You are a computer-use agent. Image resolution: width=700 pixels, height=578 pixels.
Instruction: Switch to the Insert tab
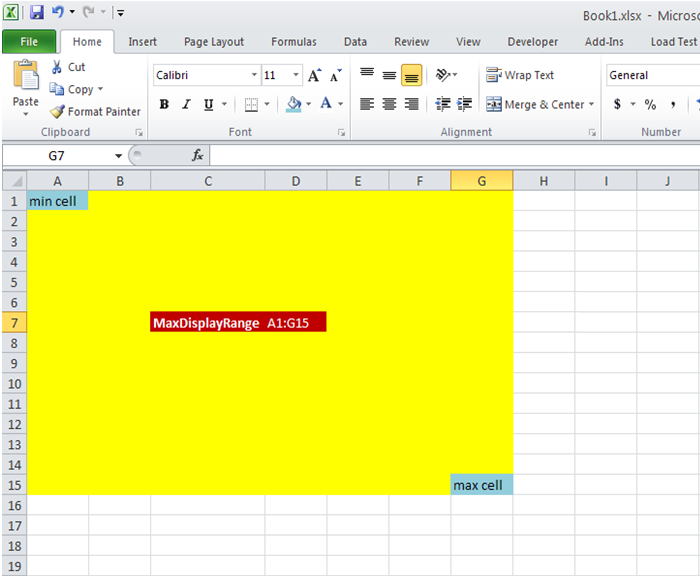(142, 42)
